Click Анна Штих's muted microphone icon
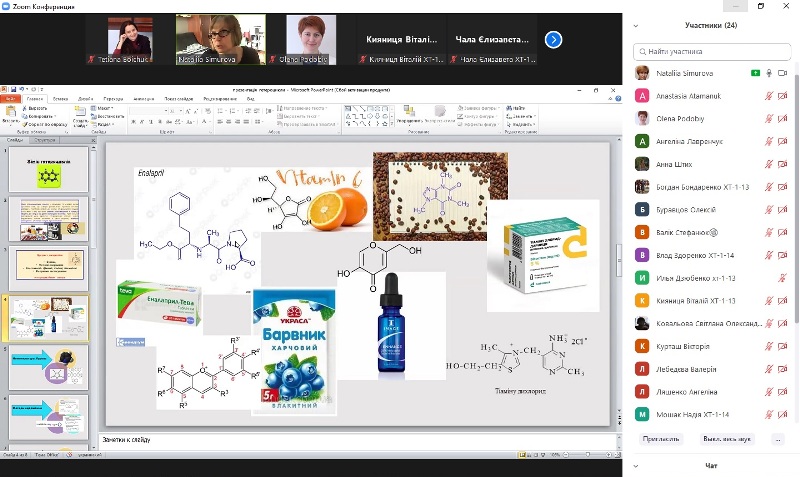This screenshot has width=800, height=477. 769,164
